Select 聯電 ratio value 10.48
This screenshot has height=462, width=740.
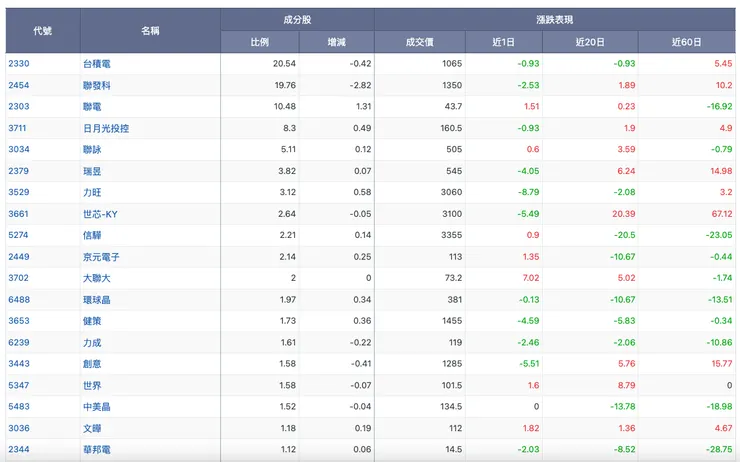click(285, 107)
